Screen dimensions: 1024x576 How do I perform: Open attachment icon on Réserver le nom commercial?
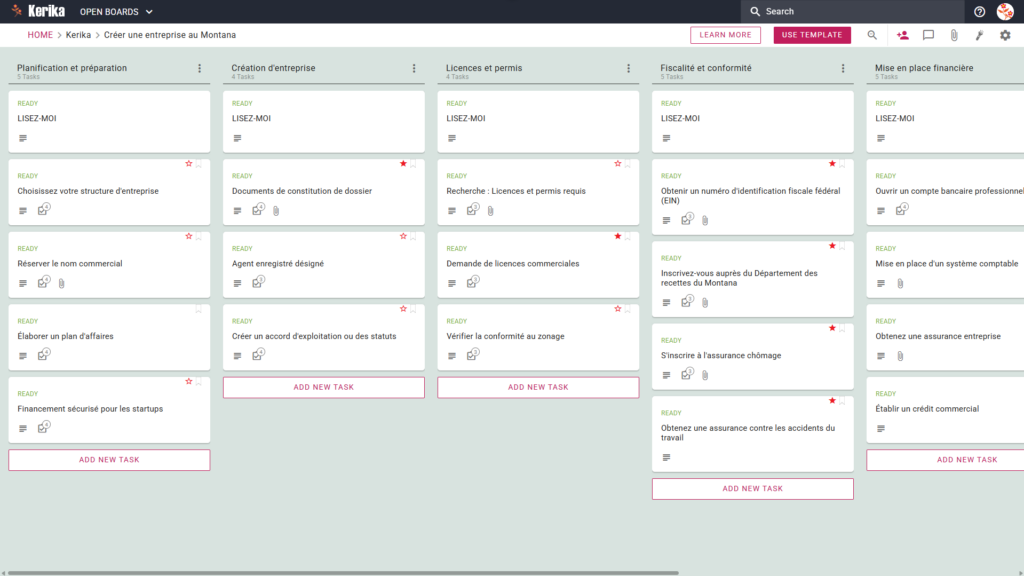tap(61, 283)
